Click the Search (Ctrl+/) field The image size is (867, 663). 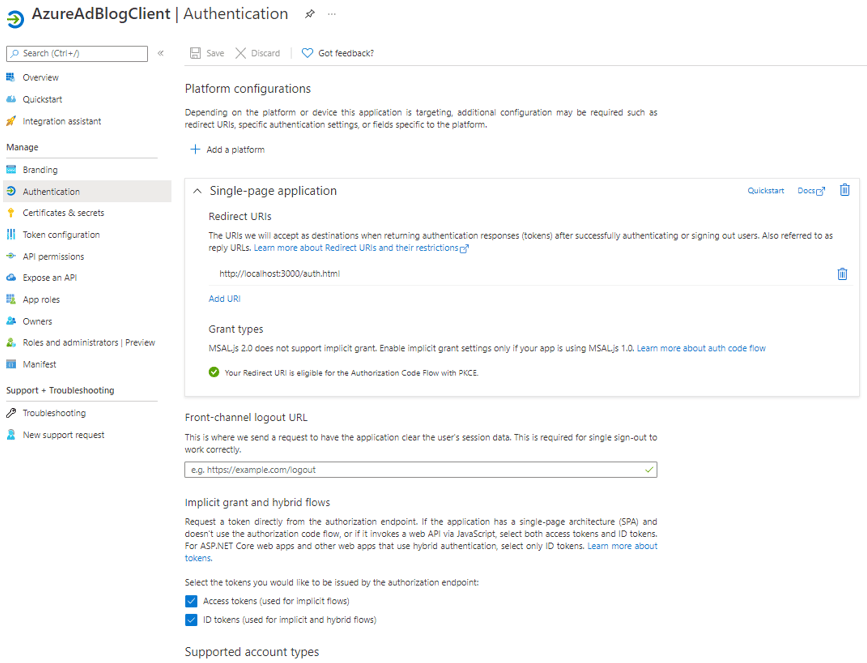tap(77, 54)
